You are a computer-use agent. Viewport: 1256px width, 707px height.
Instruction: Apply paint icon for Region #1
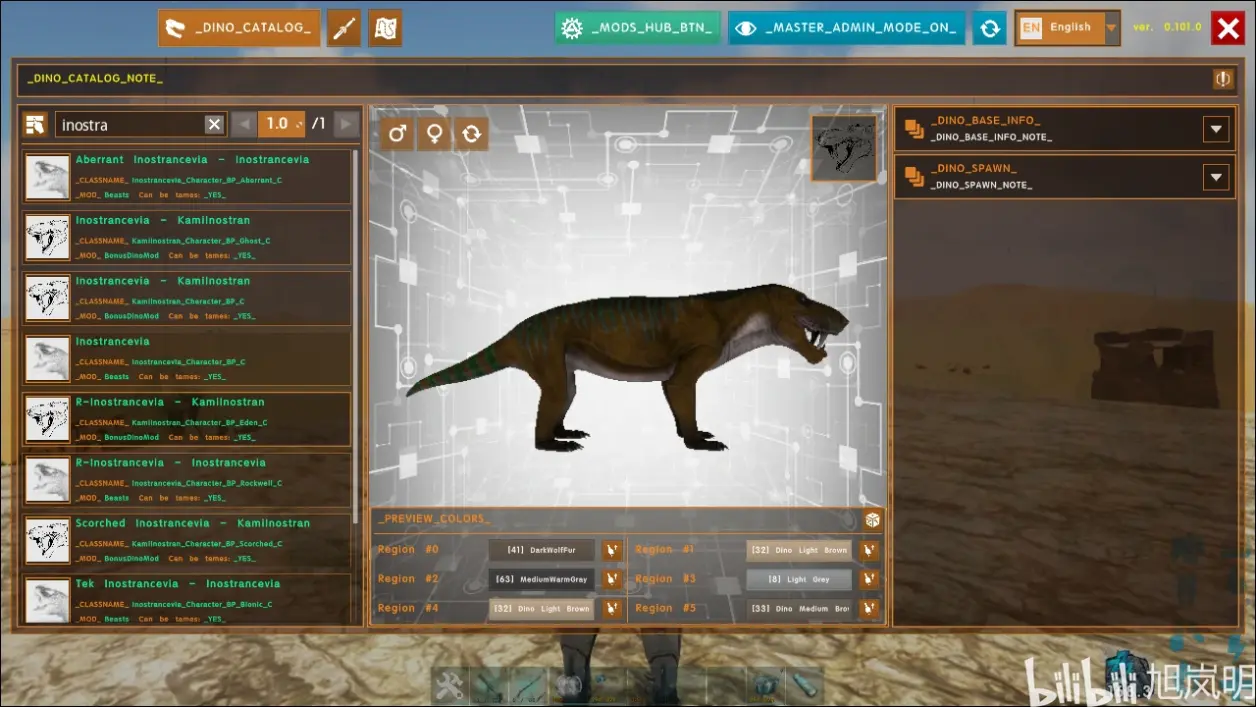tap(870, 550)
